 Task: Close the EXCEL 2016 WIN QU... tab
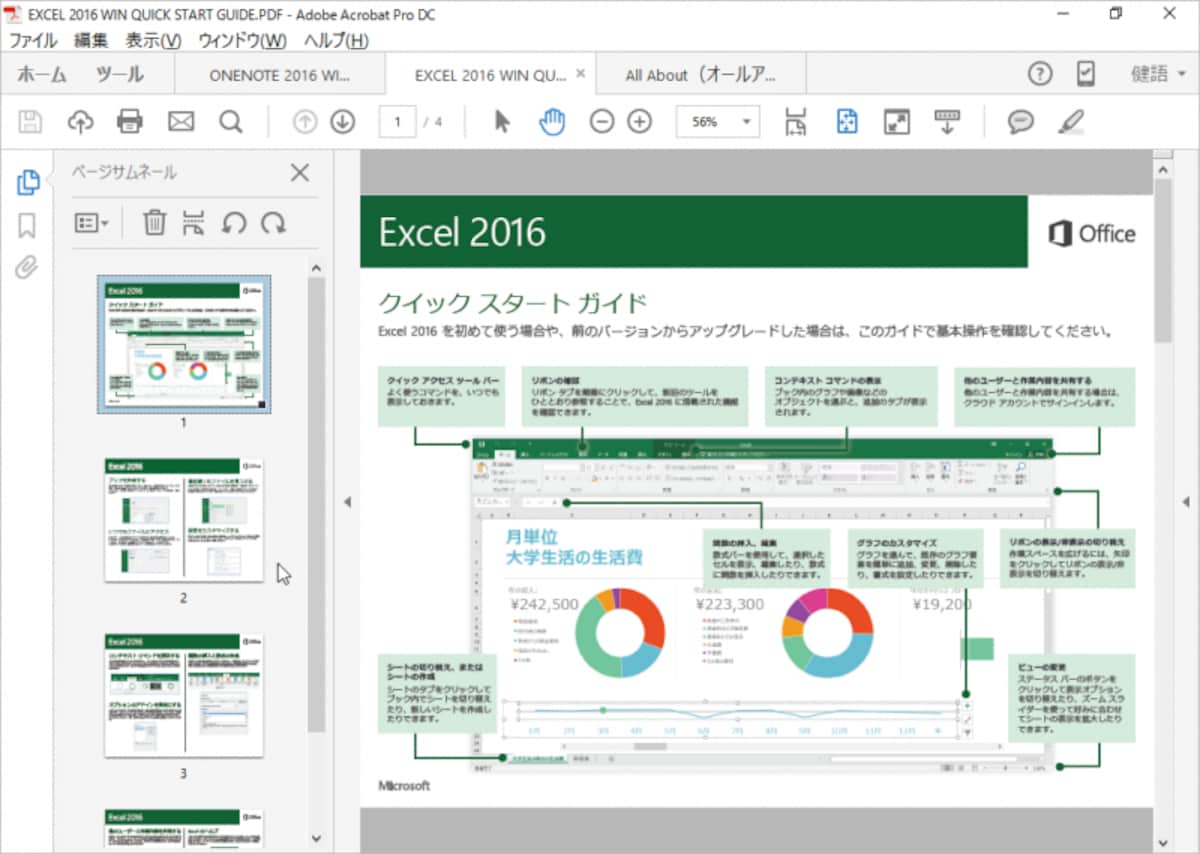pos(578,75)
